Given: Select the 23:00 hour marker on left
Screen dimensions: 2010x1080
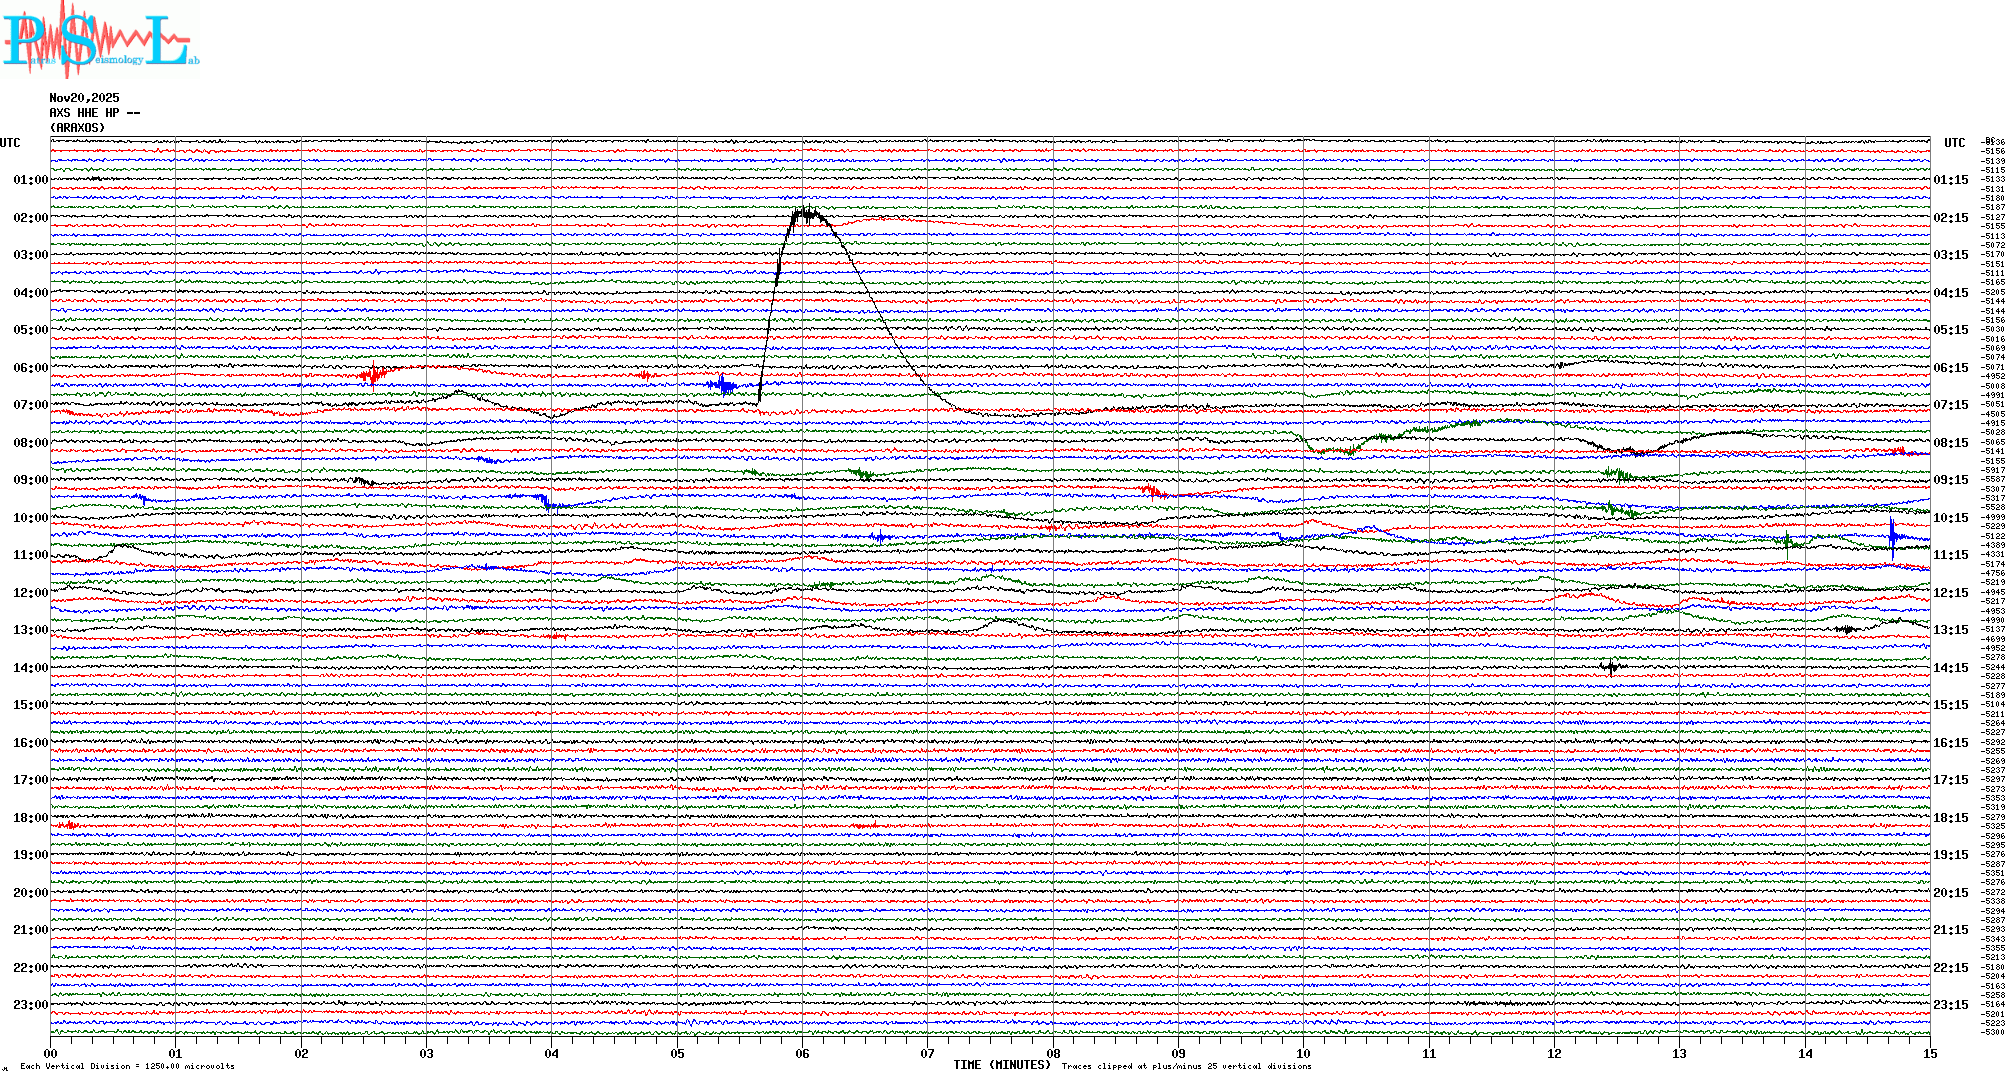Looking at the screenshot, I should point(30,1005).
